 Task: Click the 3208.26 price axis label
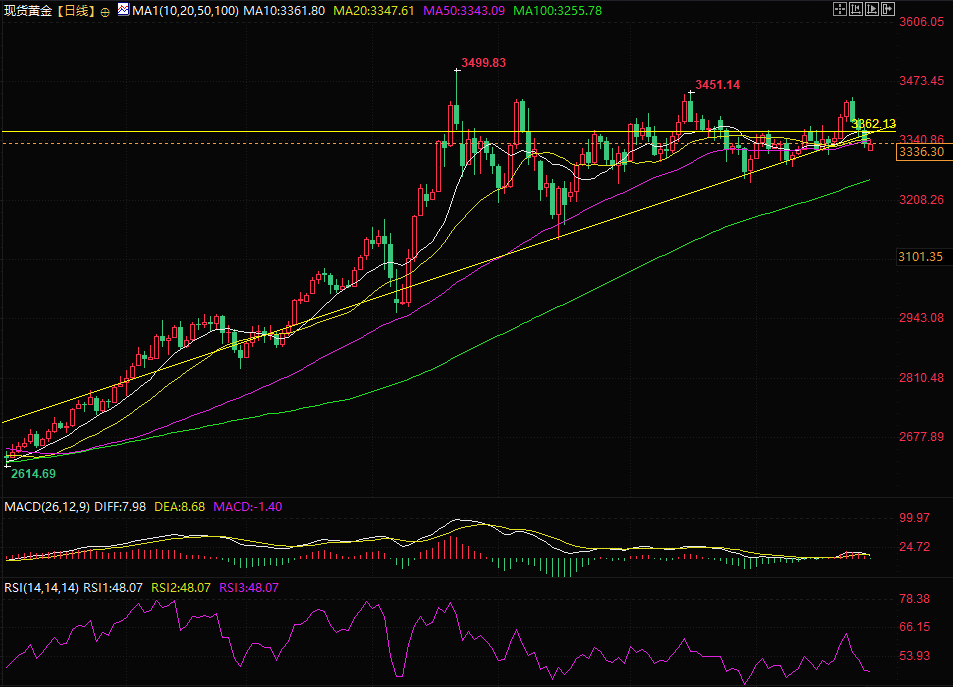tap(921, 200)
